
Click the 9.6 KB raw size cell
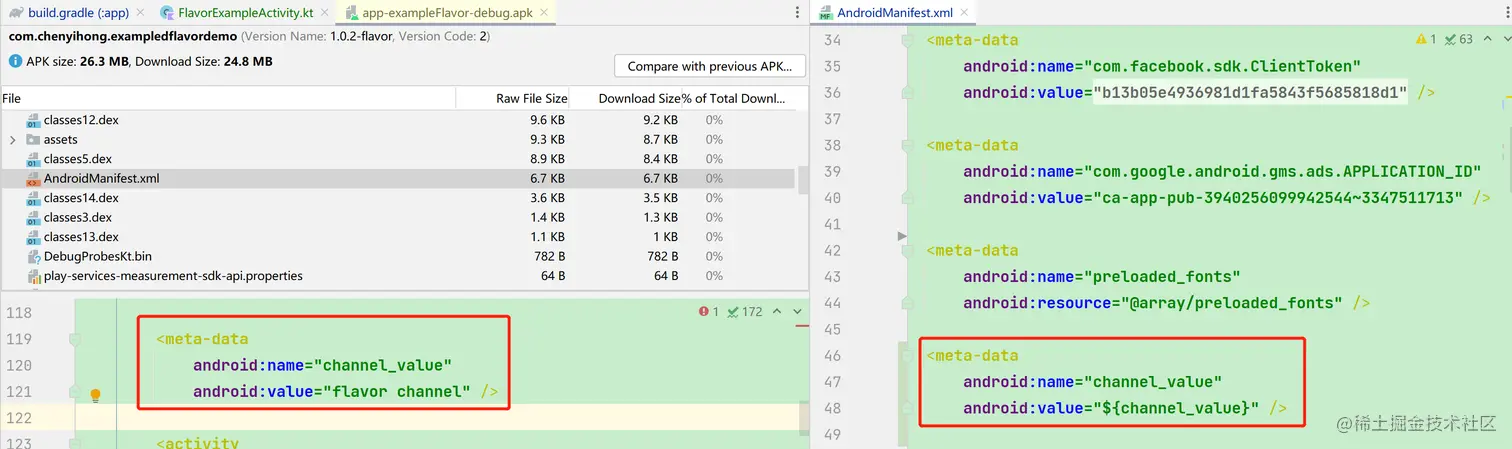547,120
